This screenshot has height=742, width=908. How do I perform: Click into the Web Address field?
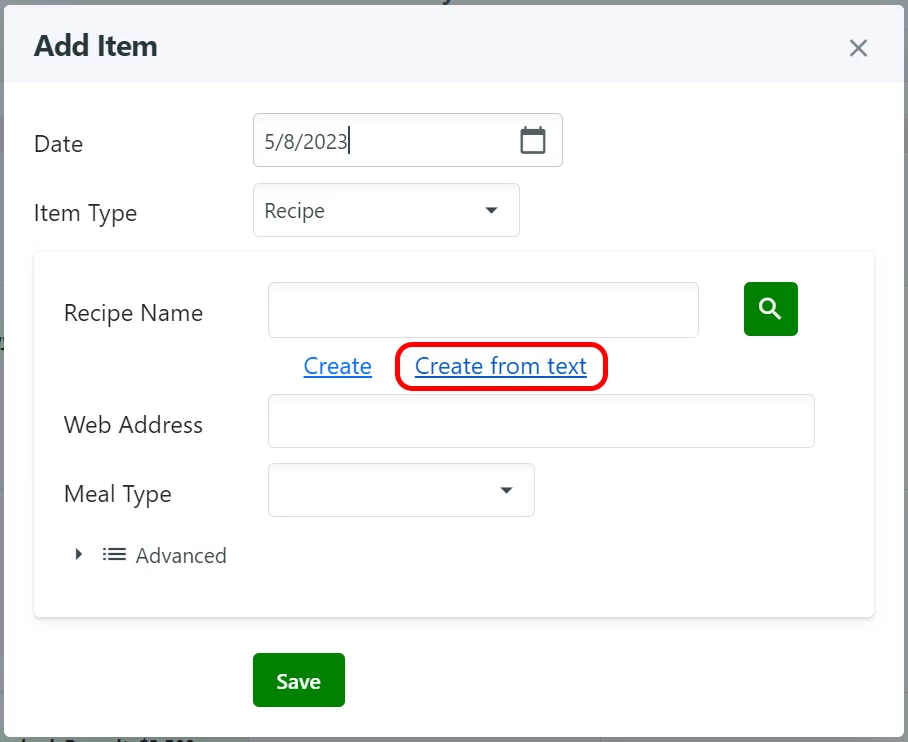(x=541, y=421)
